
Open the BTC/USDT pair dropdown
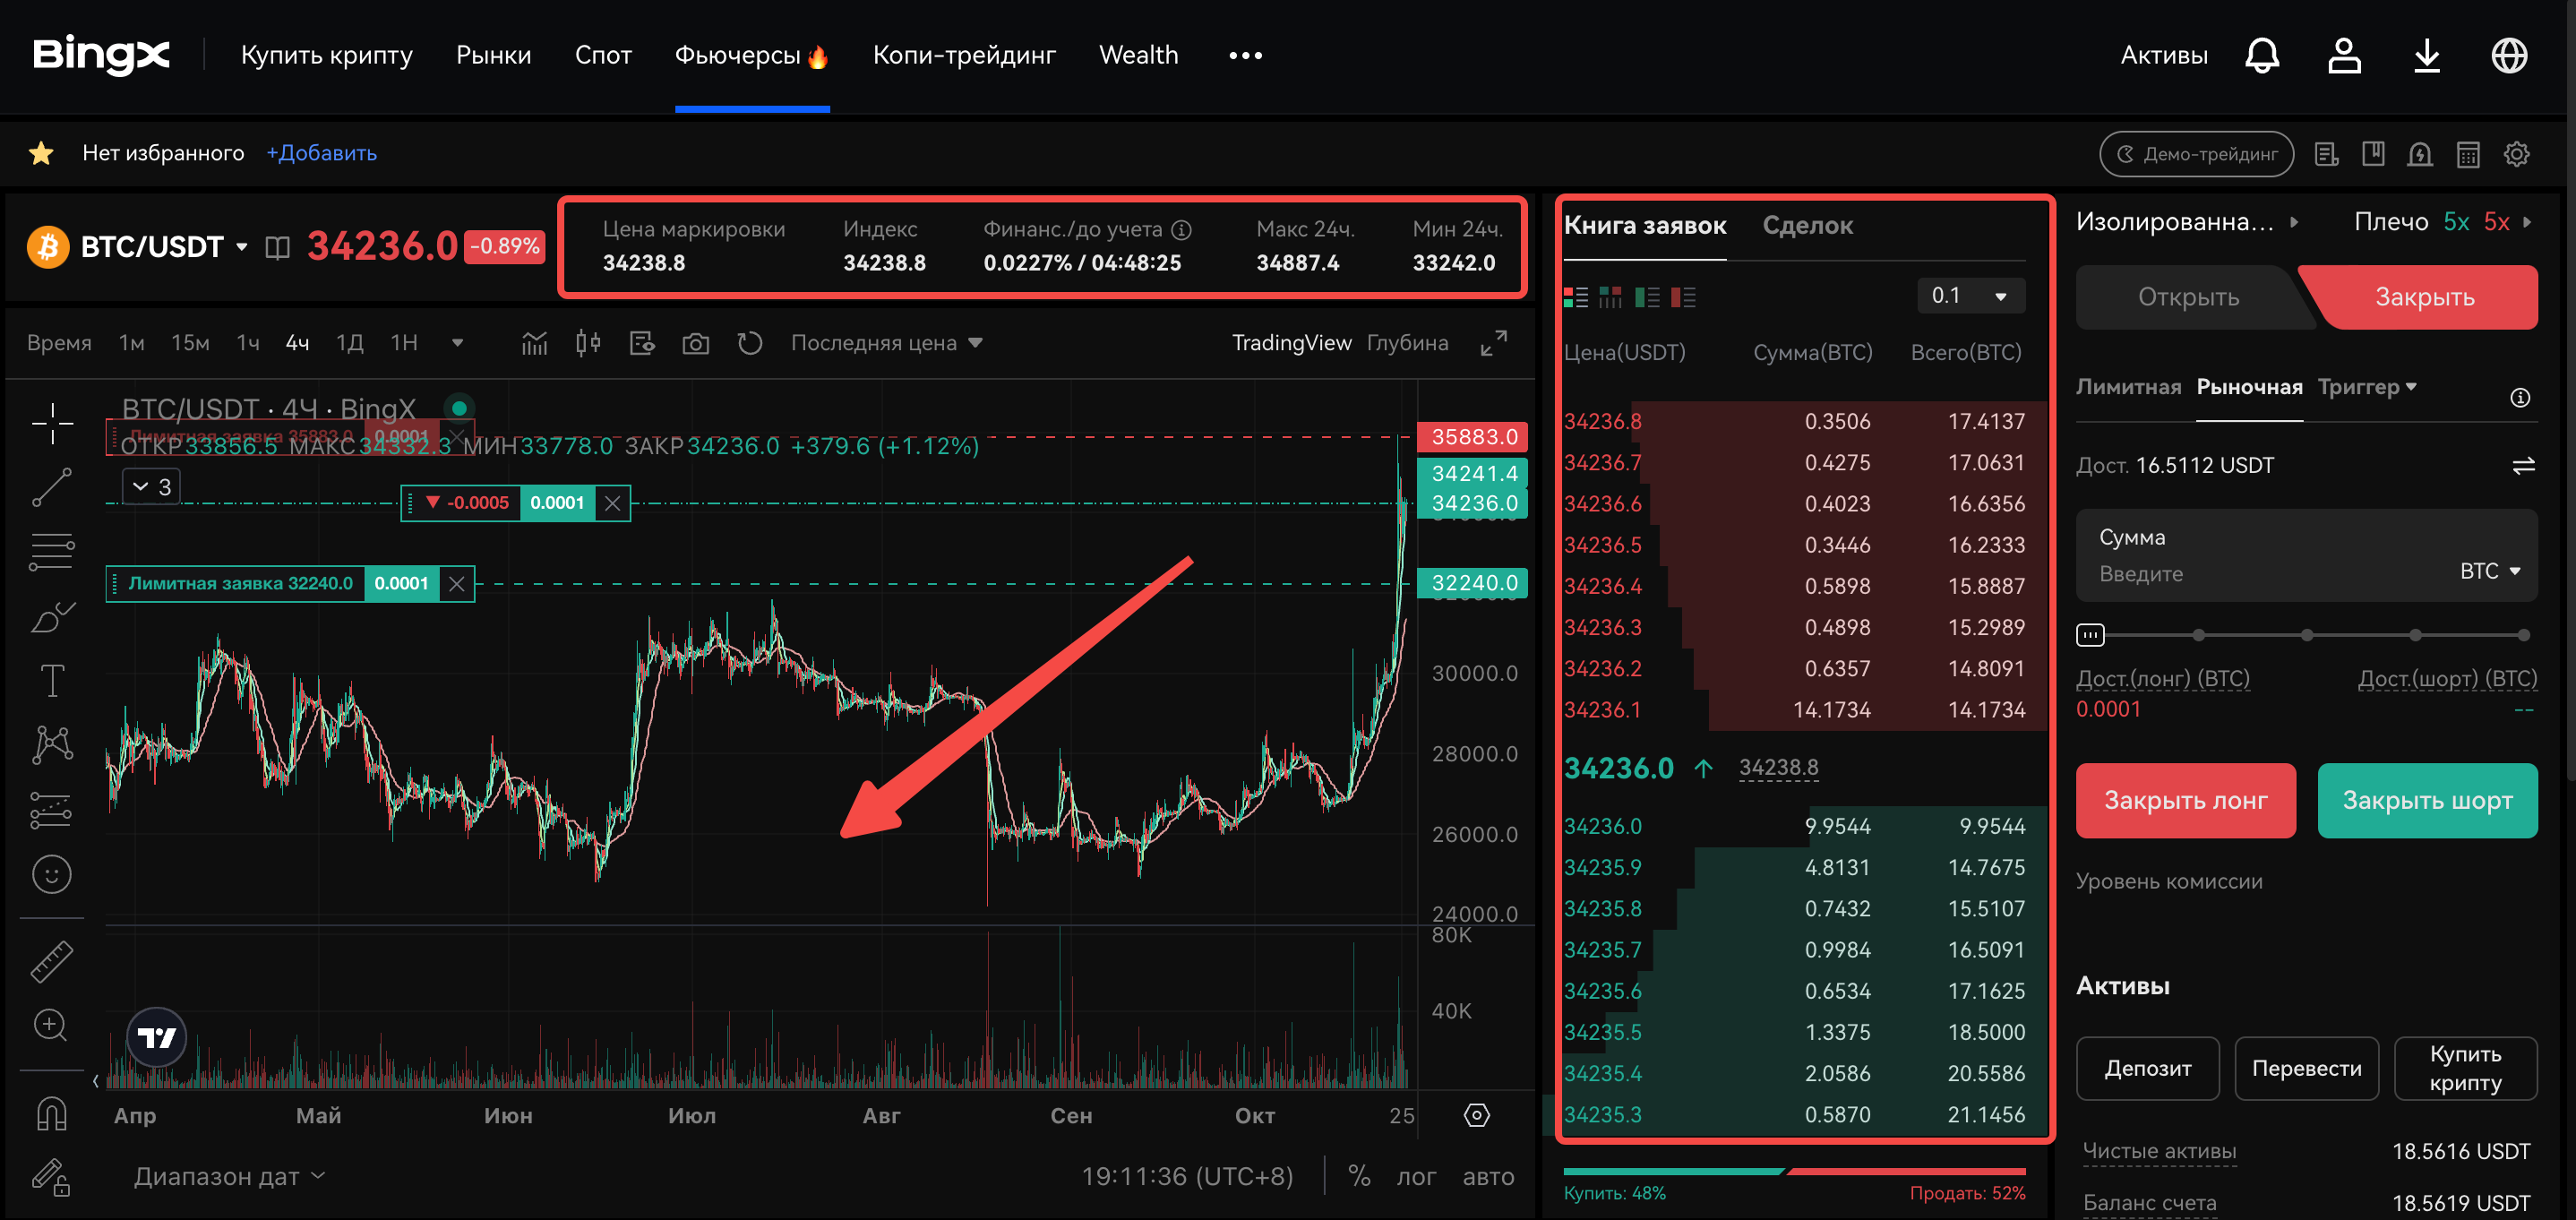[241, 247]
